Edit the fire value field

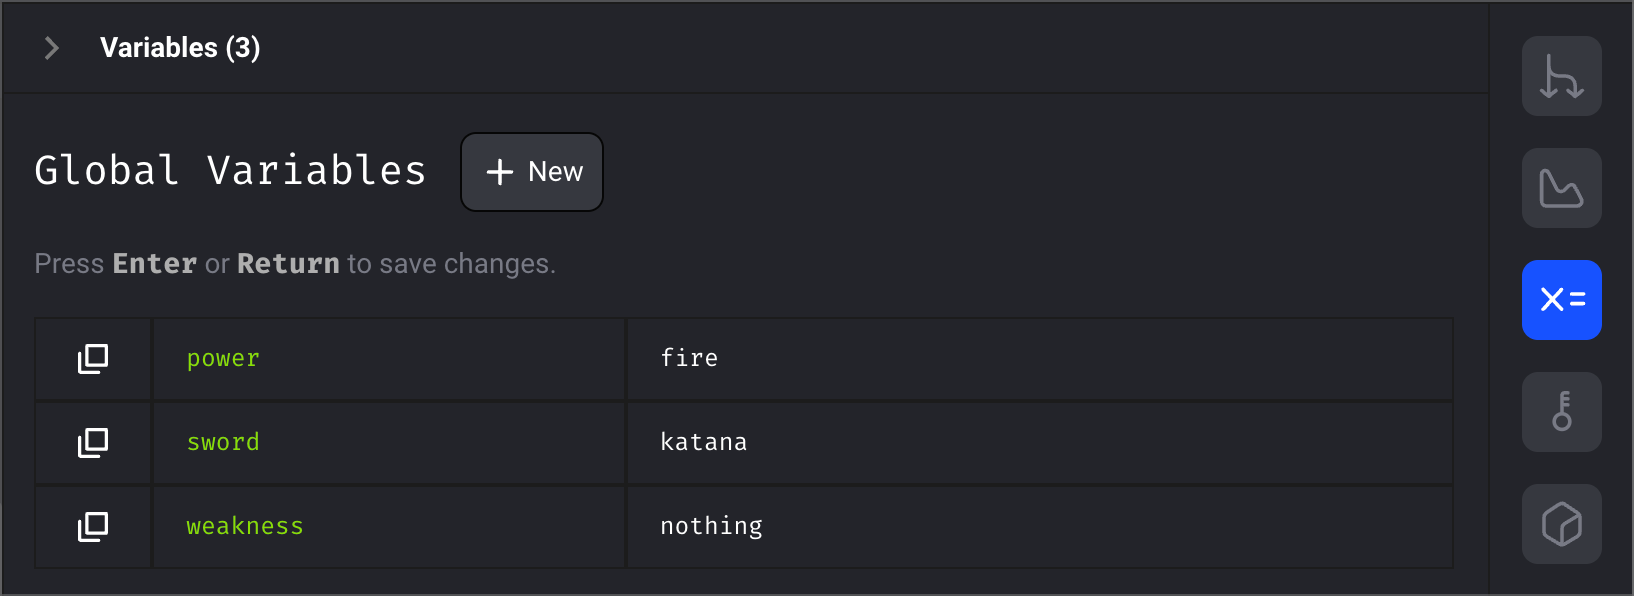pyautogui.click(x=1040, y=359)
